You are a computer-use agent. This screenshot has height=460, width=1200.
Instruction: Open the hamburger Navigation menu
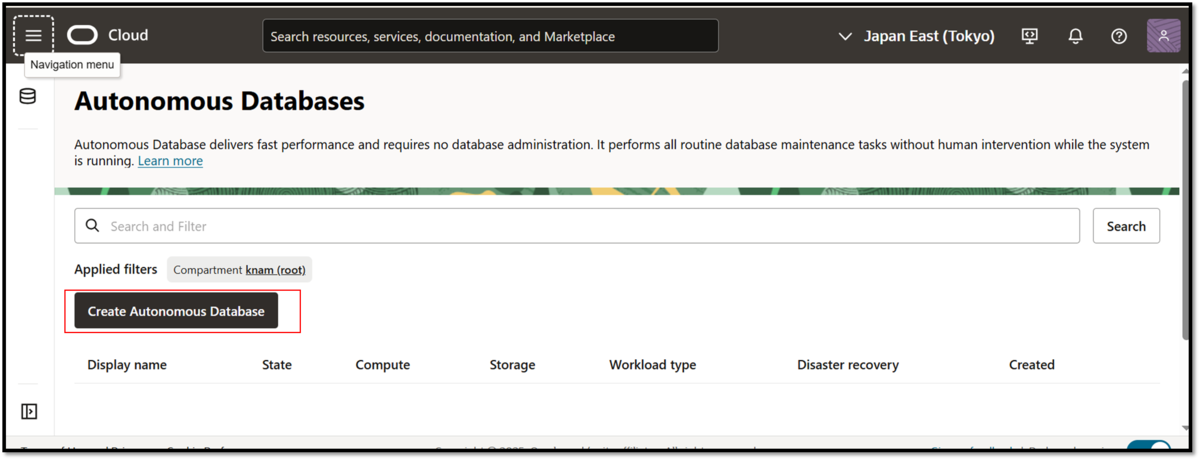[x=33, y=35]
